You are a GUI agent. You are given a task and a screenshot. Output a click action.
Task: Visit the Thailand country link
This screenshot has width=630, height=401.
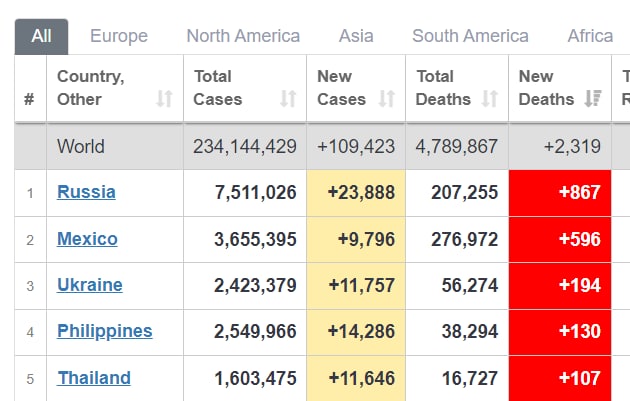tap(94, 378)
